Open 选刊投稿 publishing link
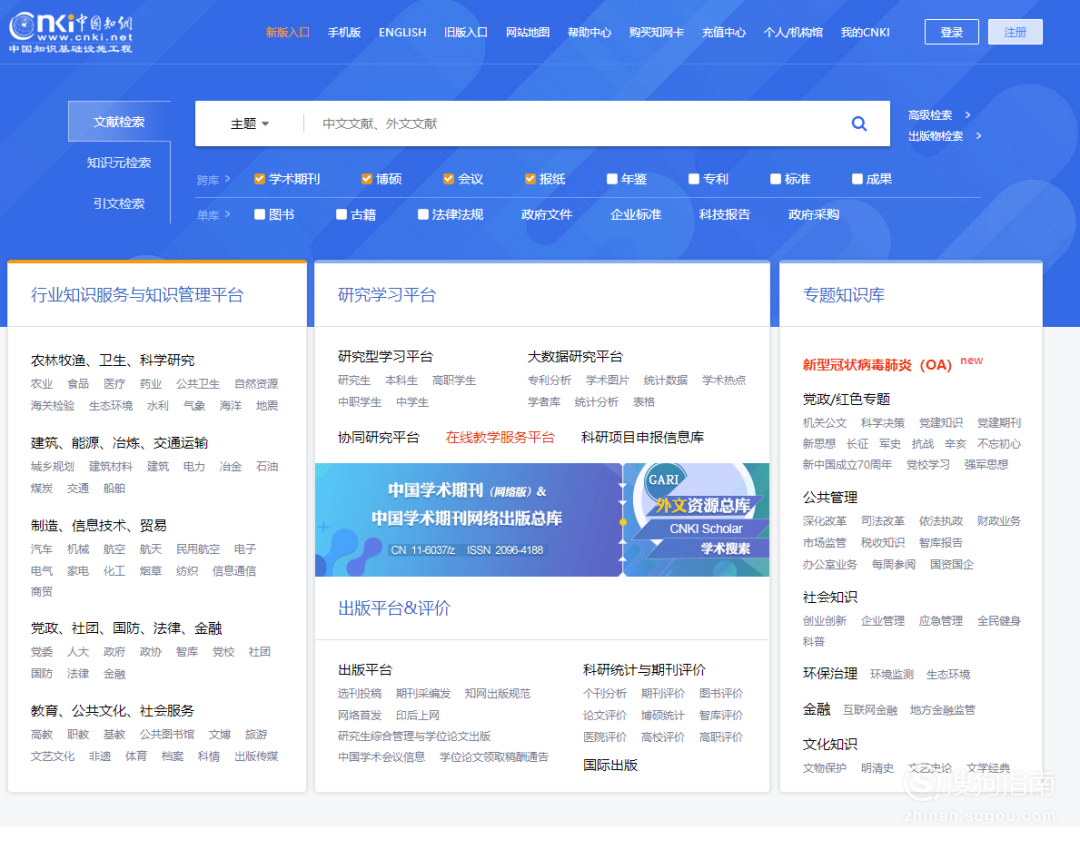 pos(360,694)
